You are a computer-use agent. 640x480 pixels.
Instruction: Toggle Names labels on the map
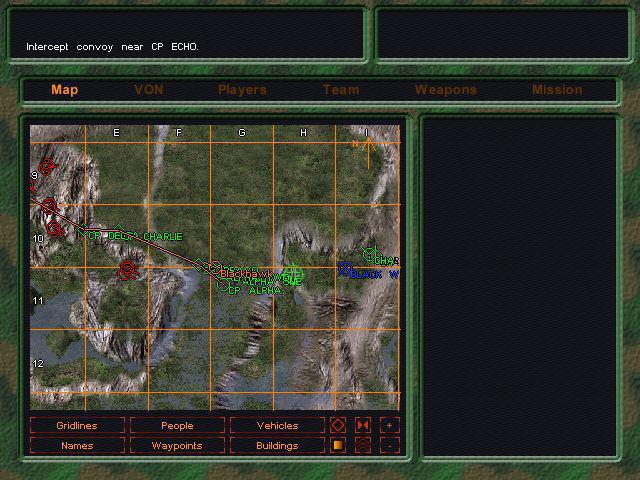77,446
